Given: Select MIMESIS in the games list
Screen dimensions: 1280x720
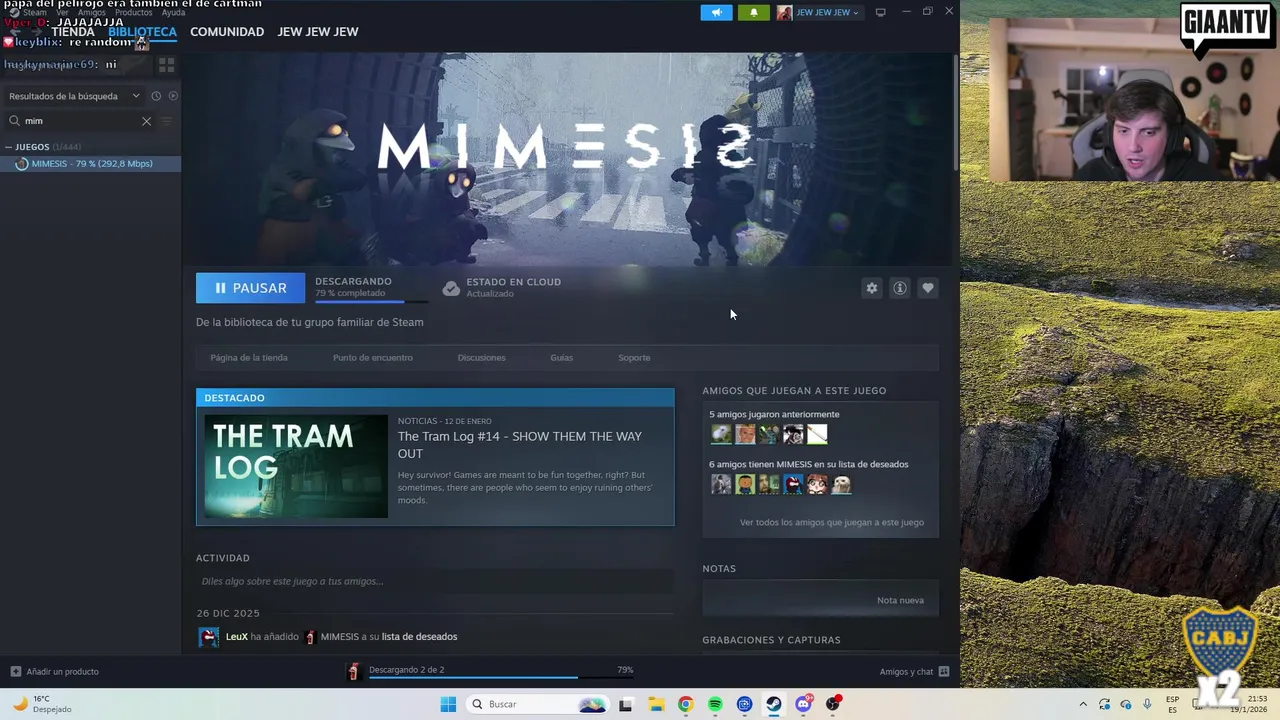Looking at the screenshot, I should [x=91, y=164].
